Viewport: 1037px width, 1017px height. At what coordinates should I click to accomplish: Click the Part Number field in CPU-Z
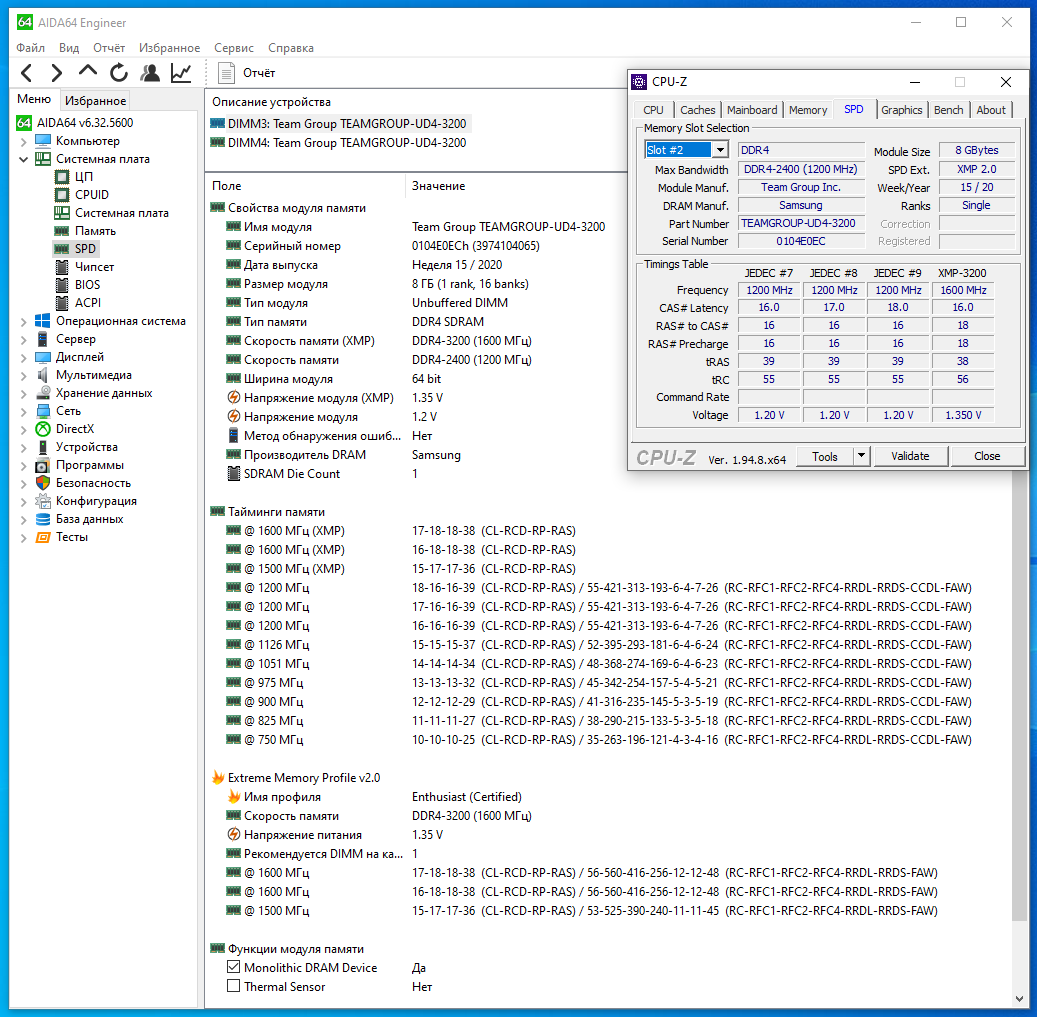tap(801, 224)
